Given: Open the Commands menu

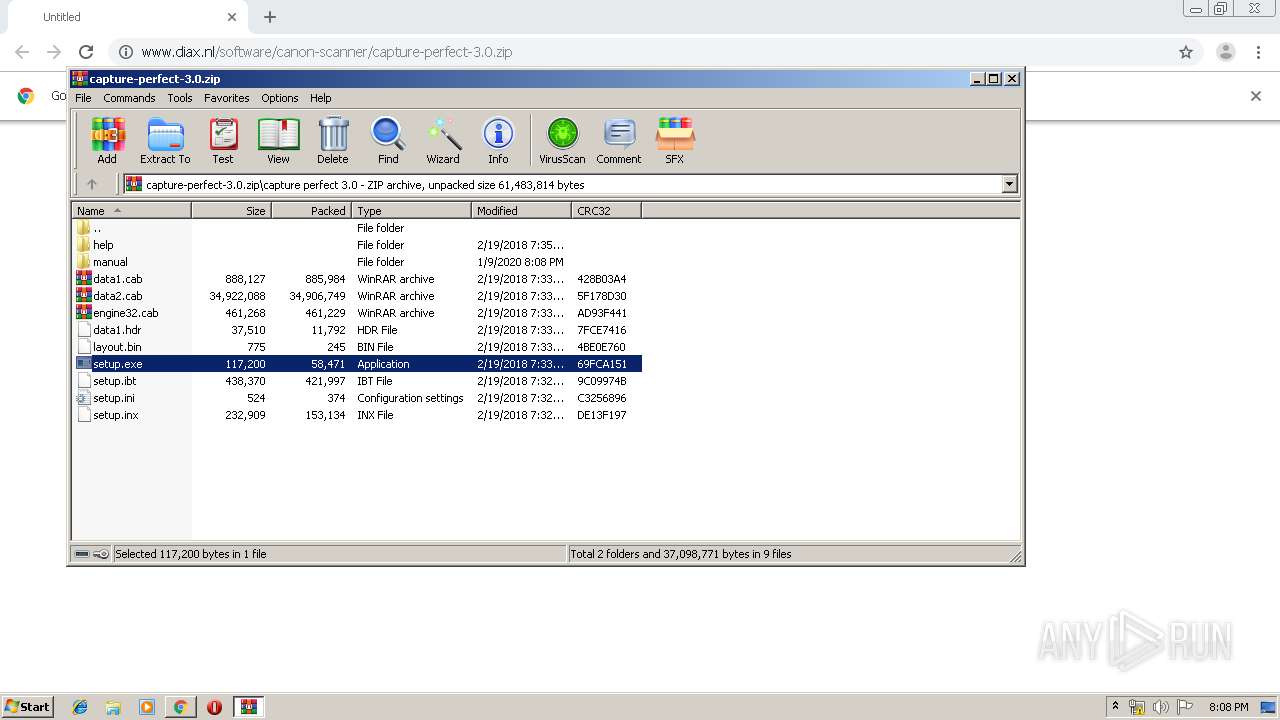Looking at the screenshot, I should tap(129, 98).
